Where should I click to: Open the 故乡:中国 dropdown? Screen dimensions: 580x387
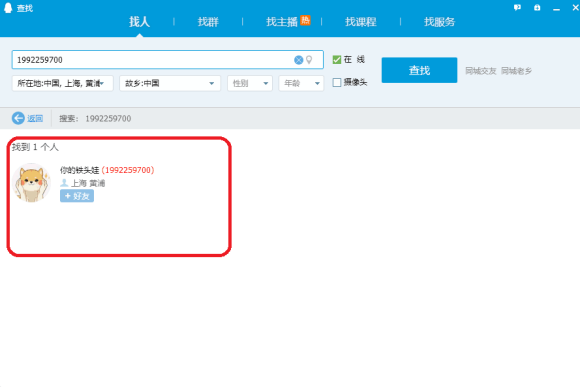[x=170, y=83]
